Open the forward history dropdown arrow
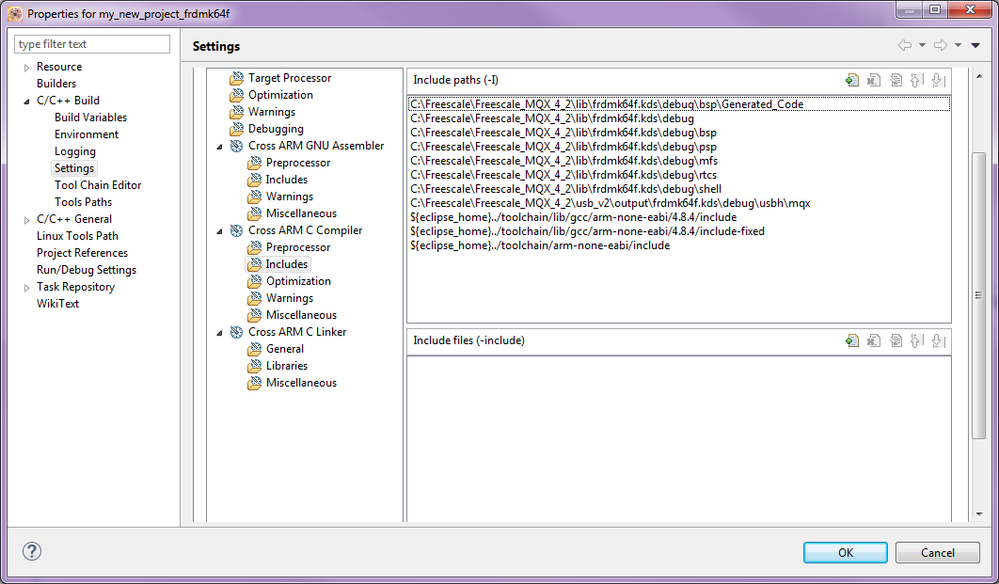This screenshot has width=999, height=584. 958,45
